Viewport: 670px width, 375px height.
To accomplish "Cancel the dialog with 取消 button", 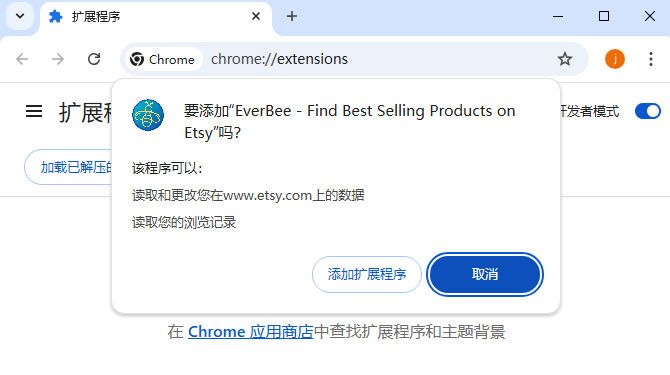I will click(485, 274).
